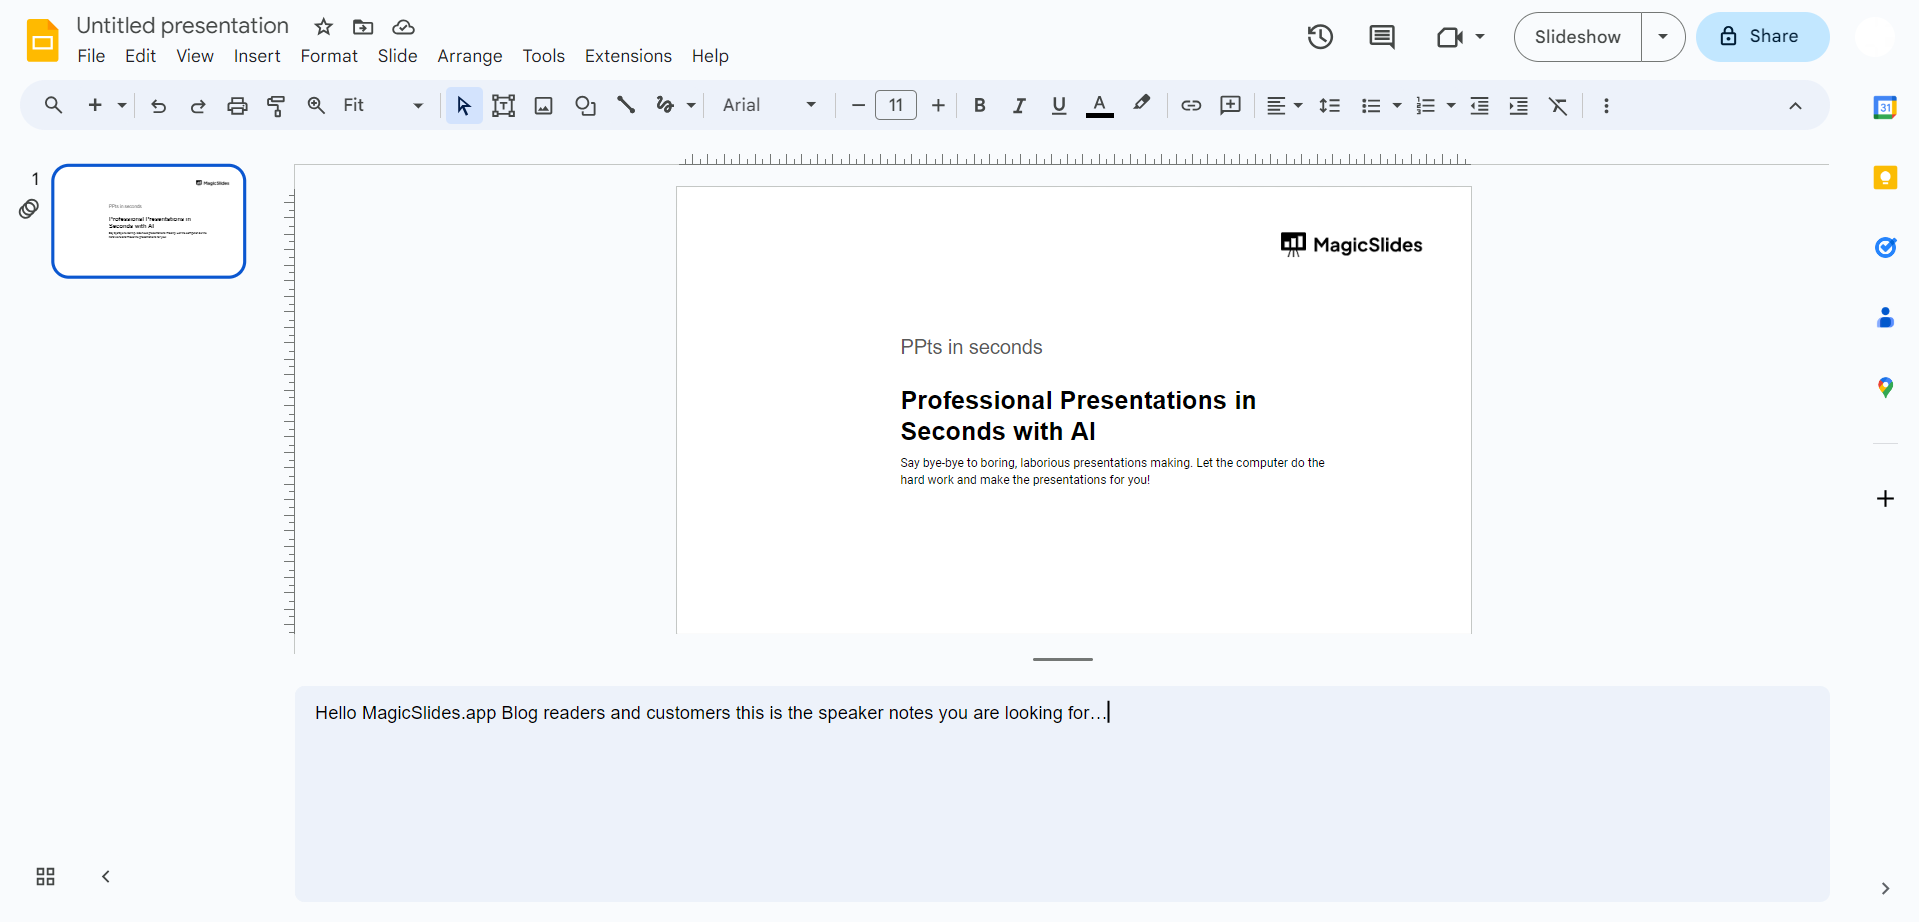
Task: Select the cursor select tool
Action: (464, 105)
